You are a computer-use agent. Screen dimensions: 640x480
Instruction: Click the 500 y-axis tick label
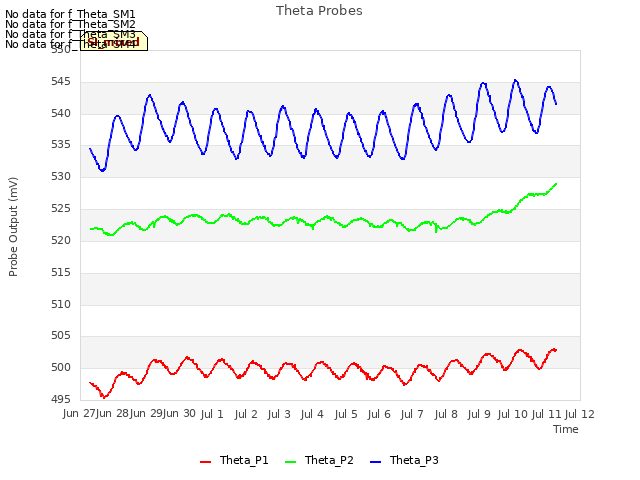61,367
